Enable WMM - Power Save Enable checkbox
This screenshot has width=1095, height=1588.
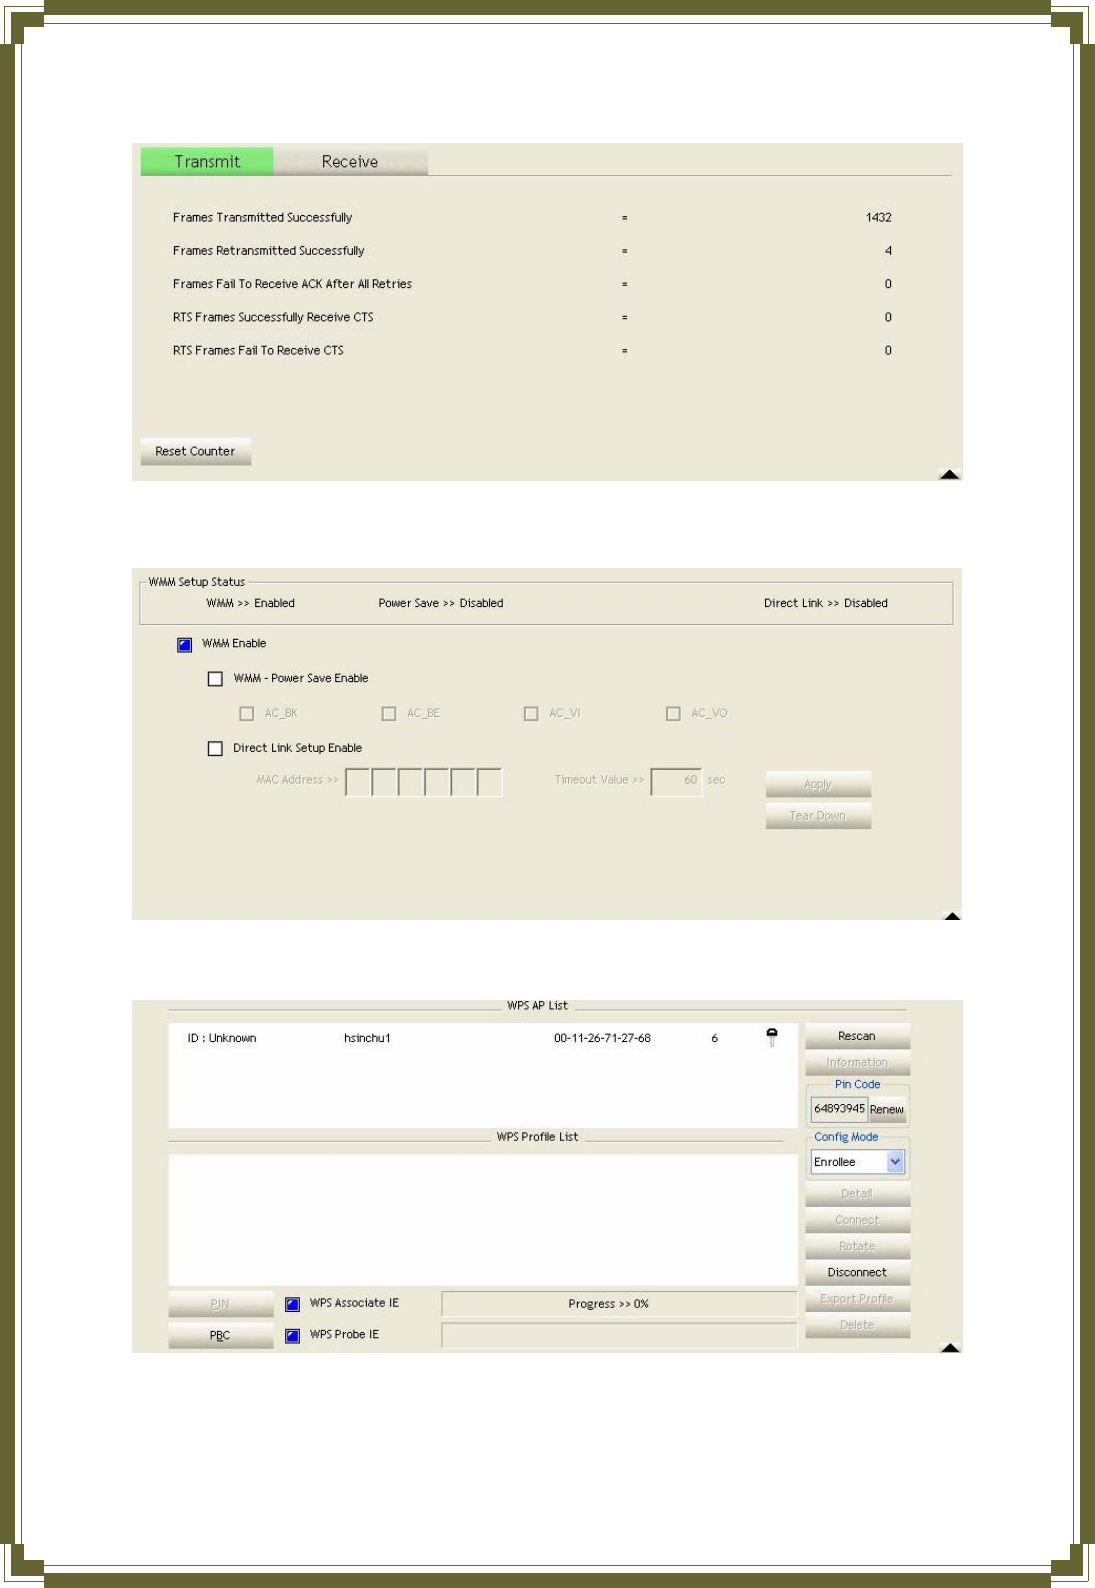pyautogui.click(x=215, y=678)
